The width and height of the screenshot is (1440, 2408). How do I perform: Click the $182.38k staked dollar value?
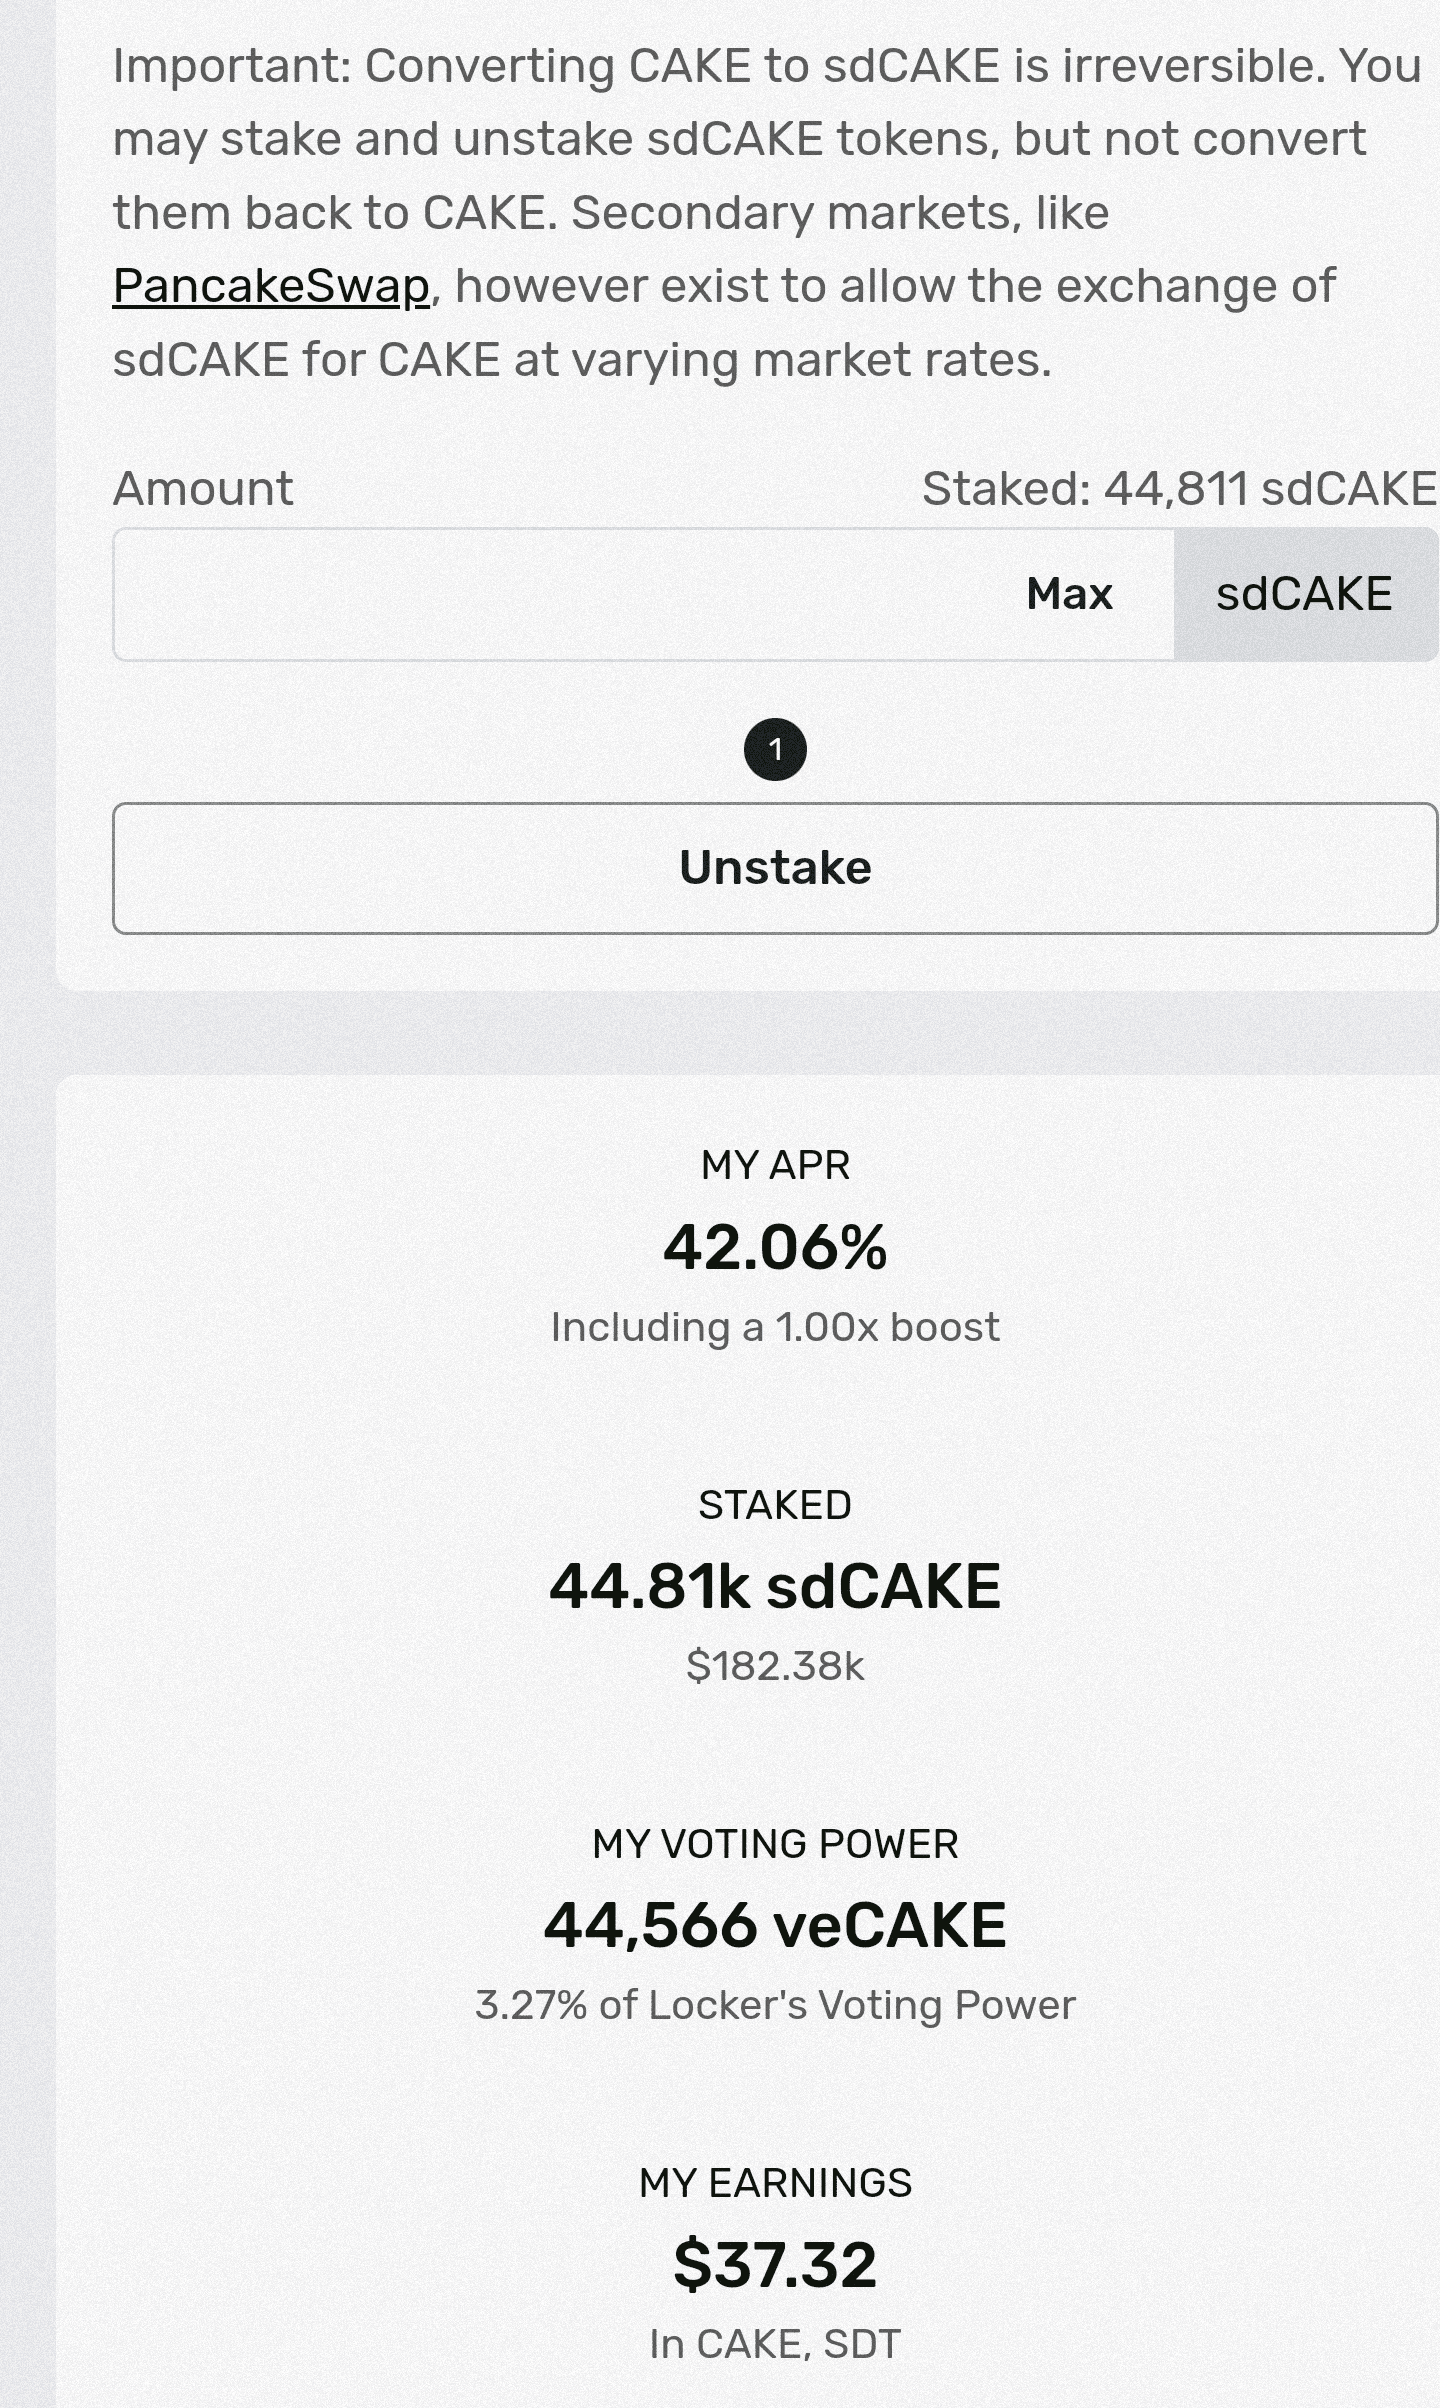[775, 1666]
